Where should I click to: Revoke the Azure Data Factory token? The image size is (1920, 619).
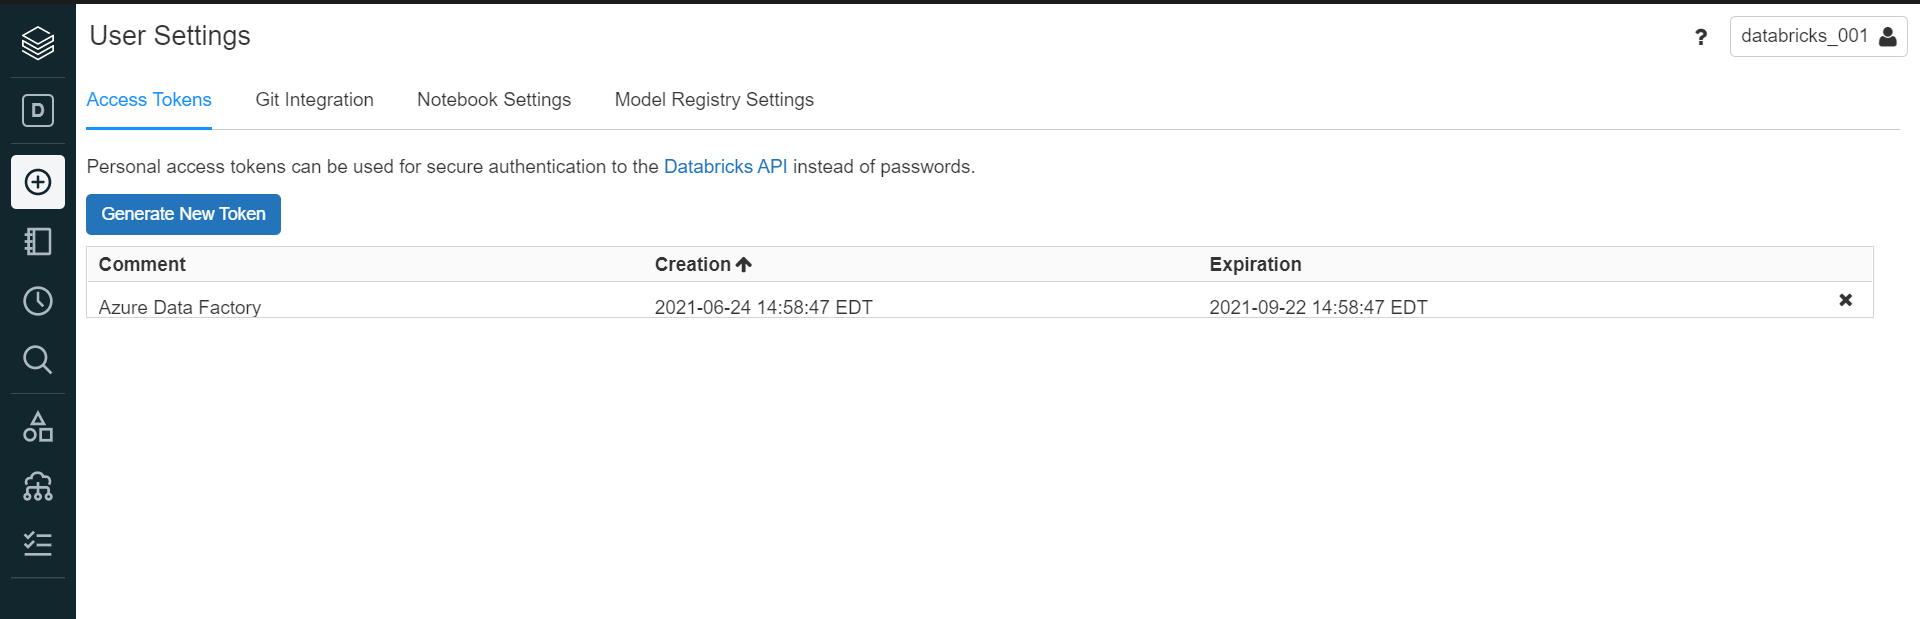point(1845,300)
